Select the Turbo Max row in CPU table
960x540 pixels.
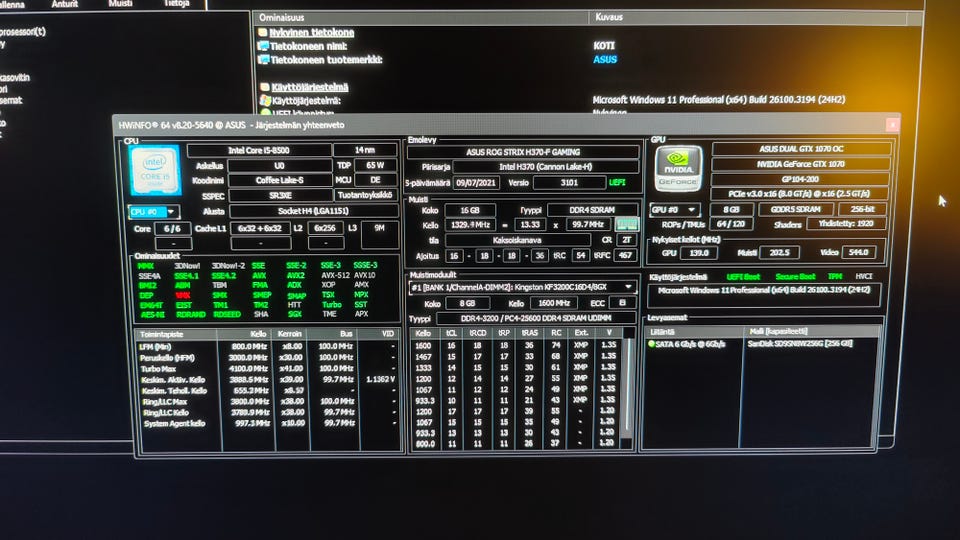pyautogui.click(x=268, y=369)
